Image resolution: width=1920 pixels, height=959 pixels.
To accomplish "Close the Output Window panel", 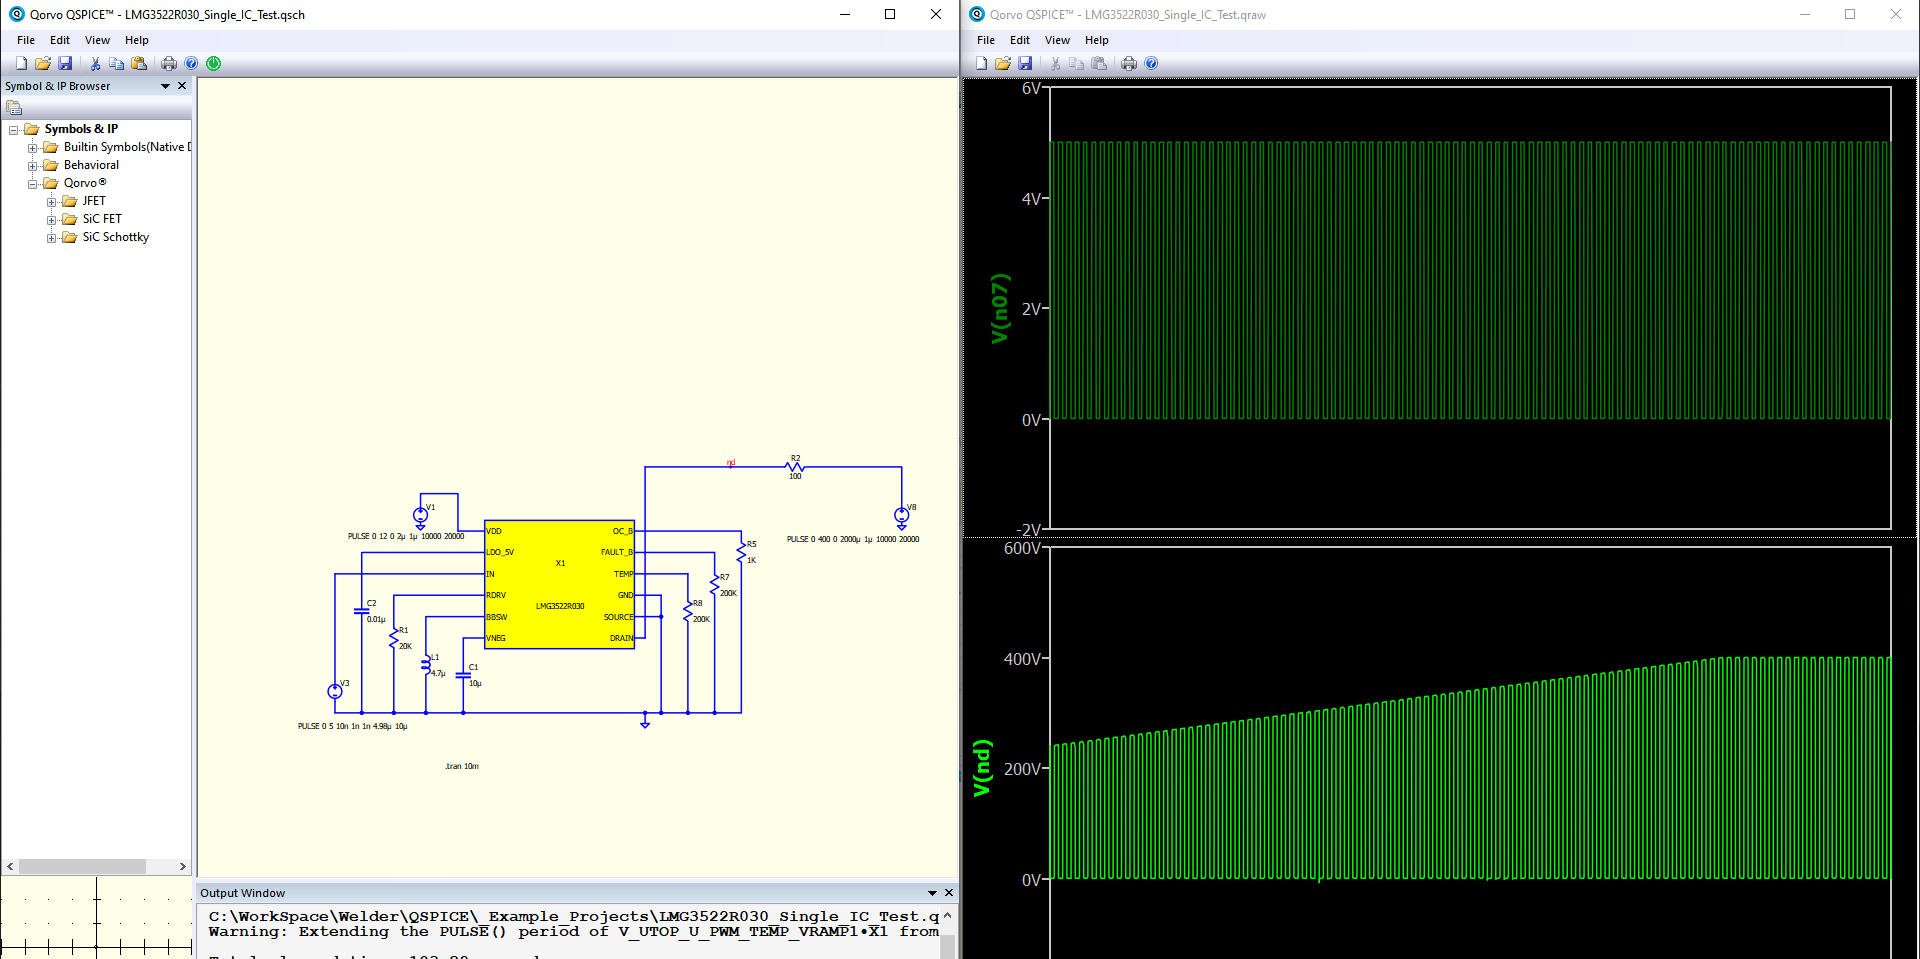I will pyautogui.click(x=949, y=893).
